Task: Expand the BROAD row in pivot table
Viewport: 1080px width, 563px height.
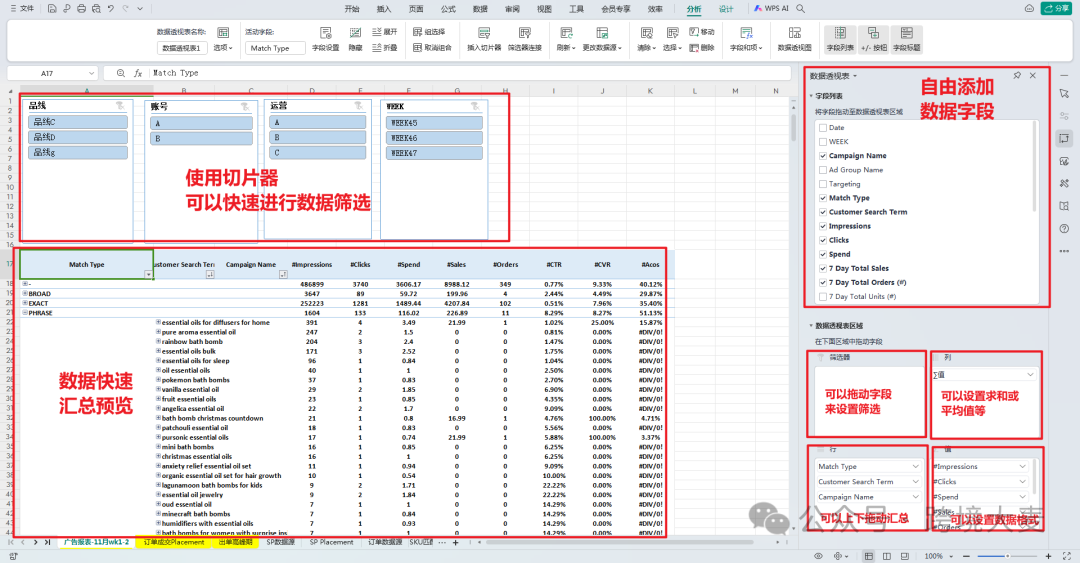Action: point(25,294)
